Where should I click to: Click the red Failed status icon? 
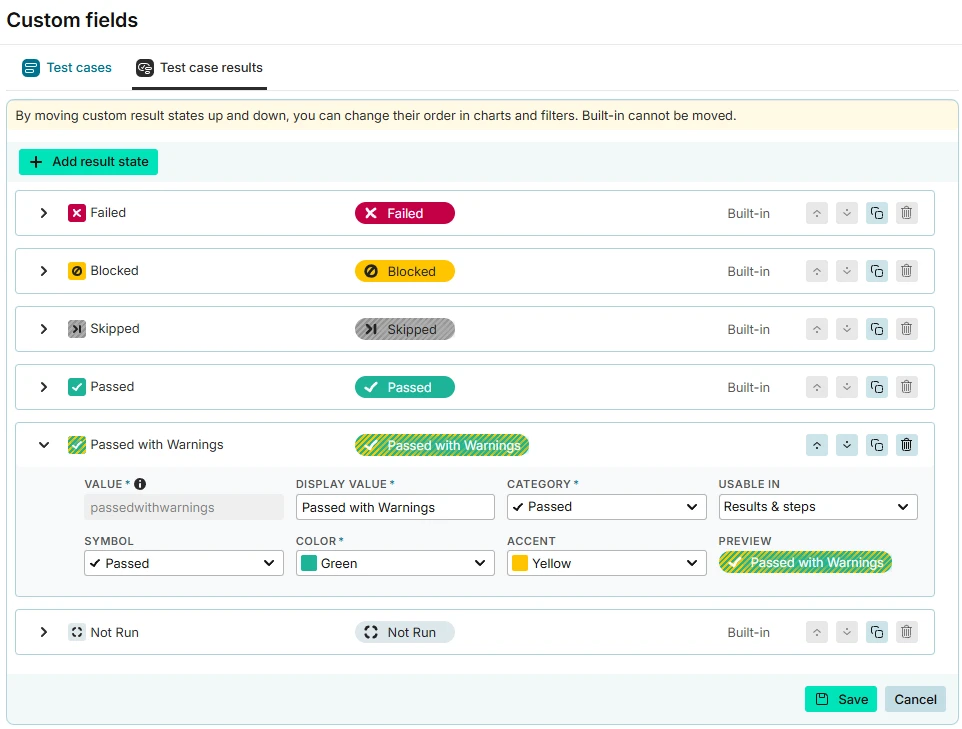[x=77, y=213]
